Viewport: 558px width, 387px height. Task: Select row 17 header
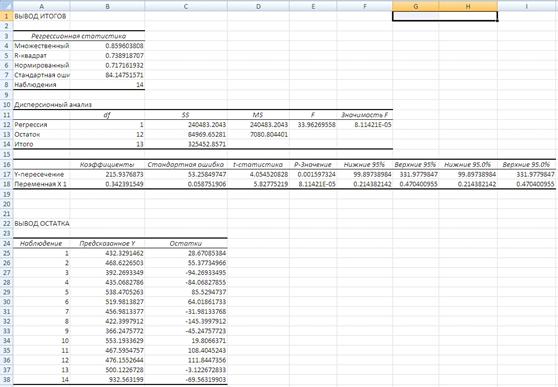6,174
